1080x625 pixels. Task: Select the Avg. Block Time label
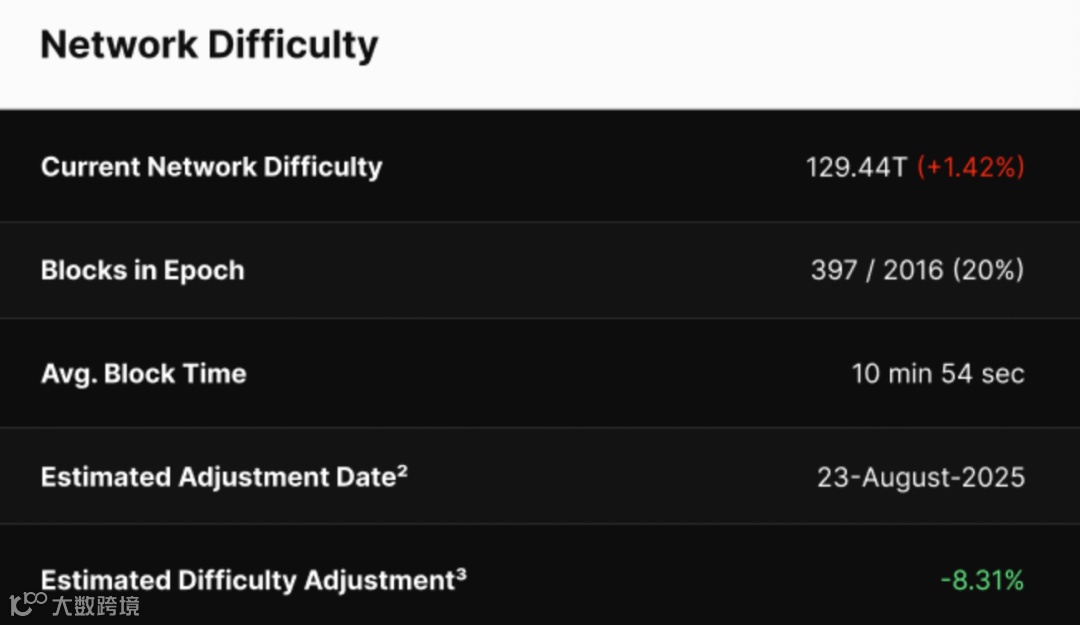143,374
